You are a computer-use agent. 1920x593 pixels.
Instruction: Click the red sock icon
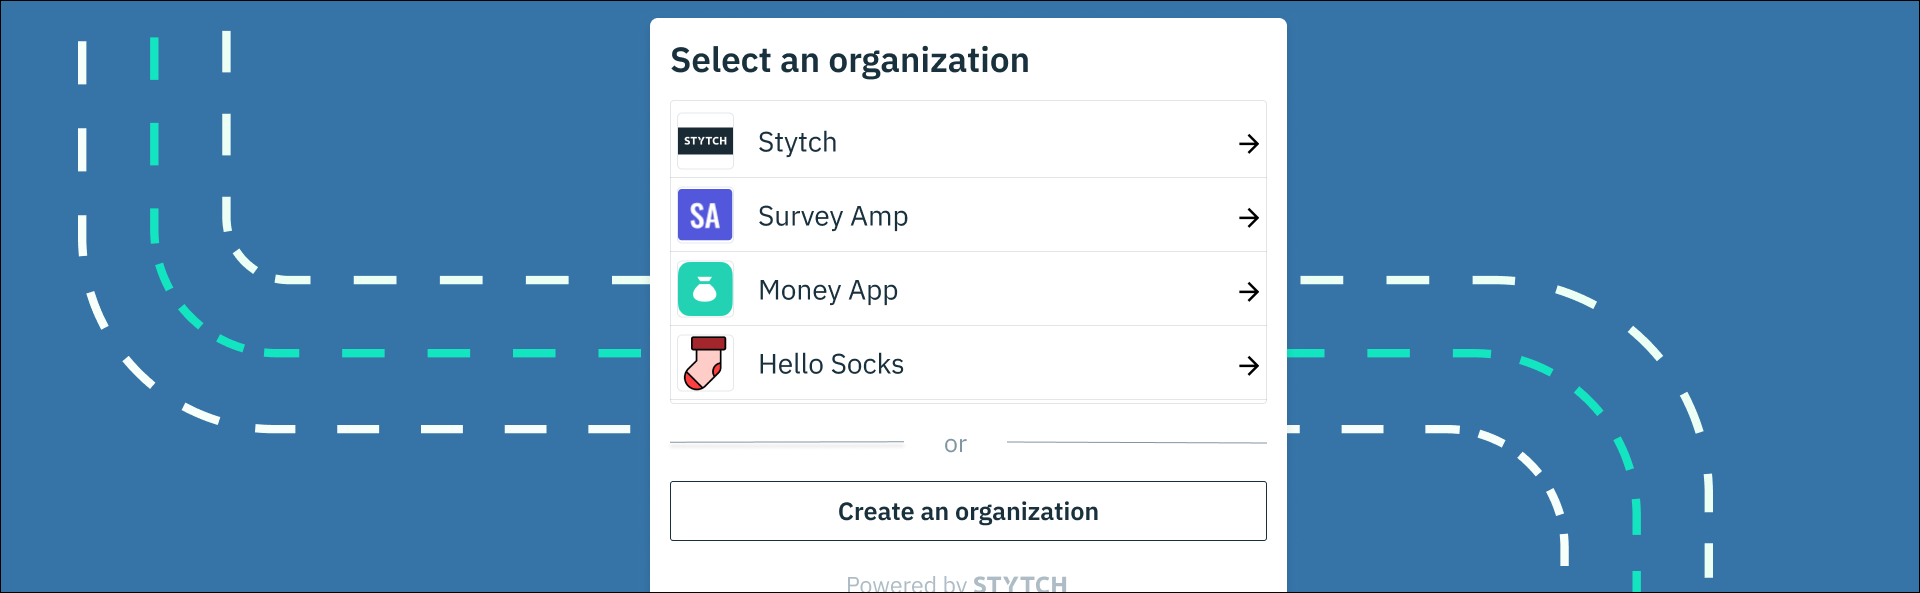(705, 363)
